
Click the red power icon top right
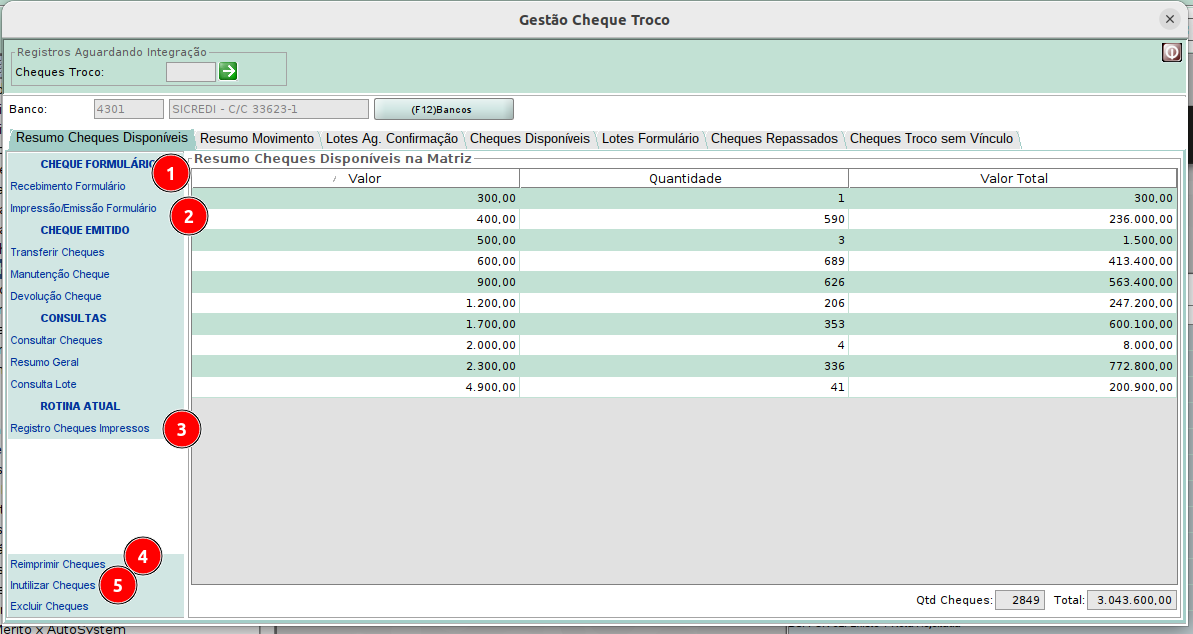1171,52
